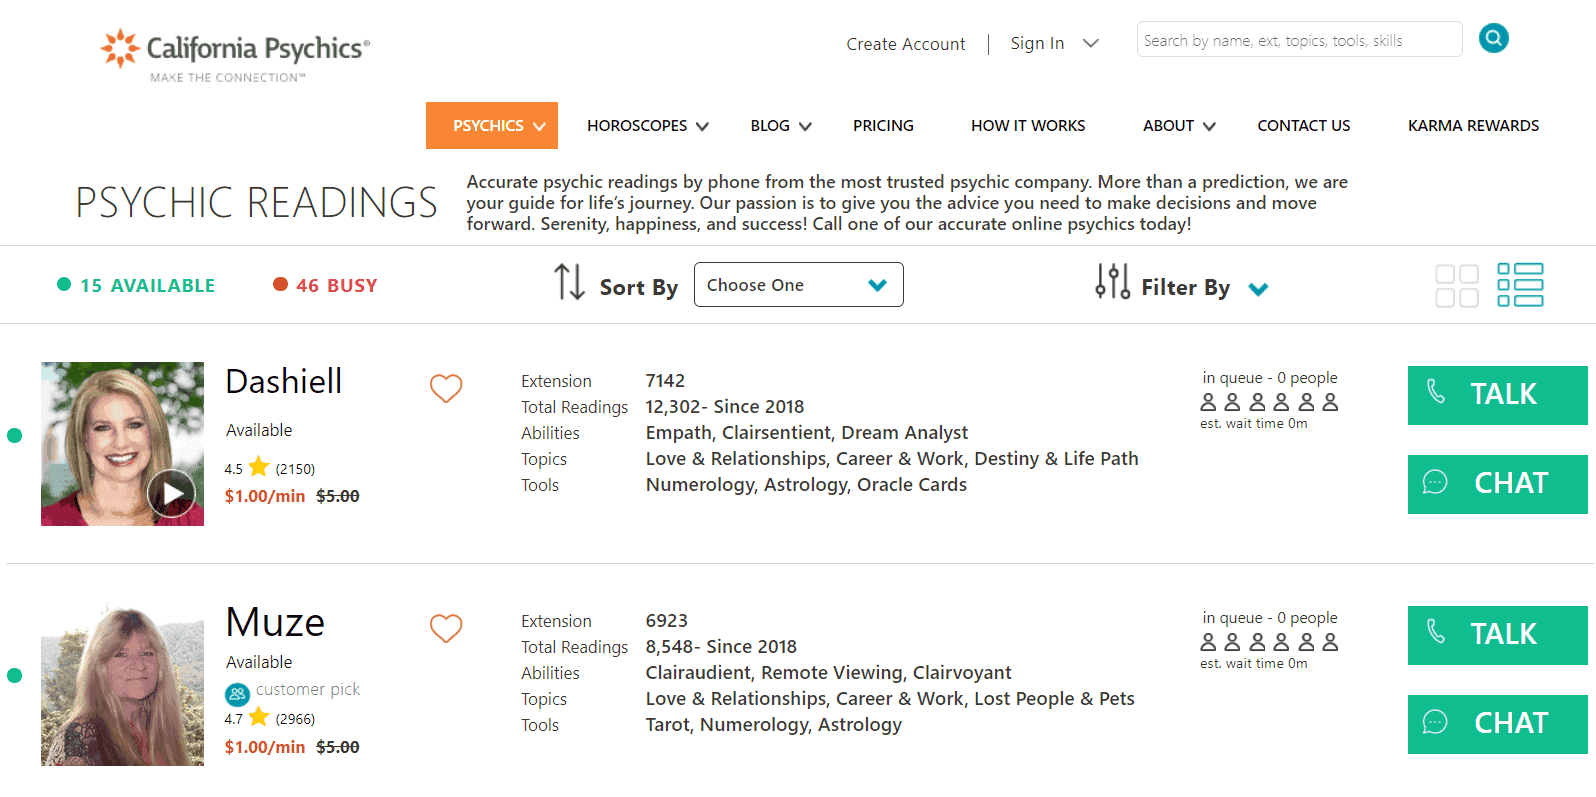
Task: Click Muze's customer pick badge icon
Action: point(237,693)
